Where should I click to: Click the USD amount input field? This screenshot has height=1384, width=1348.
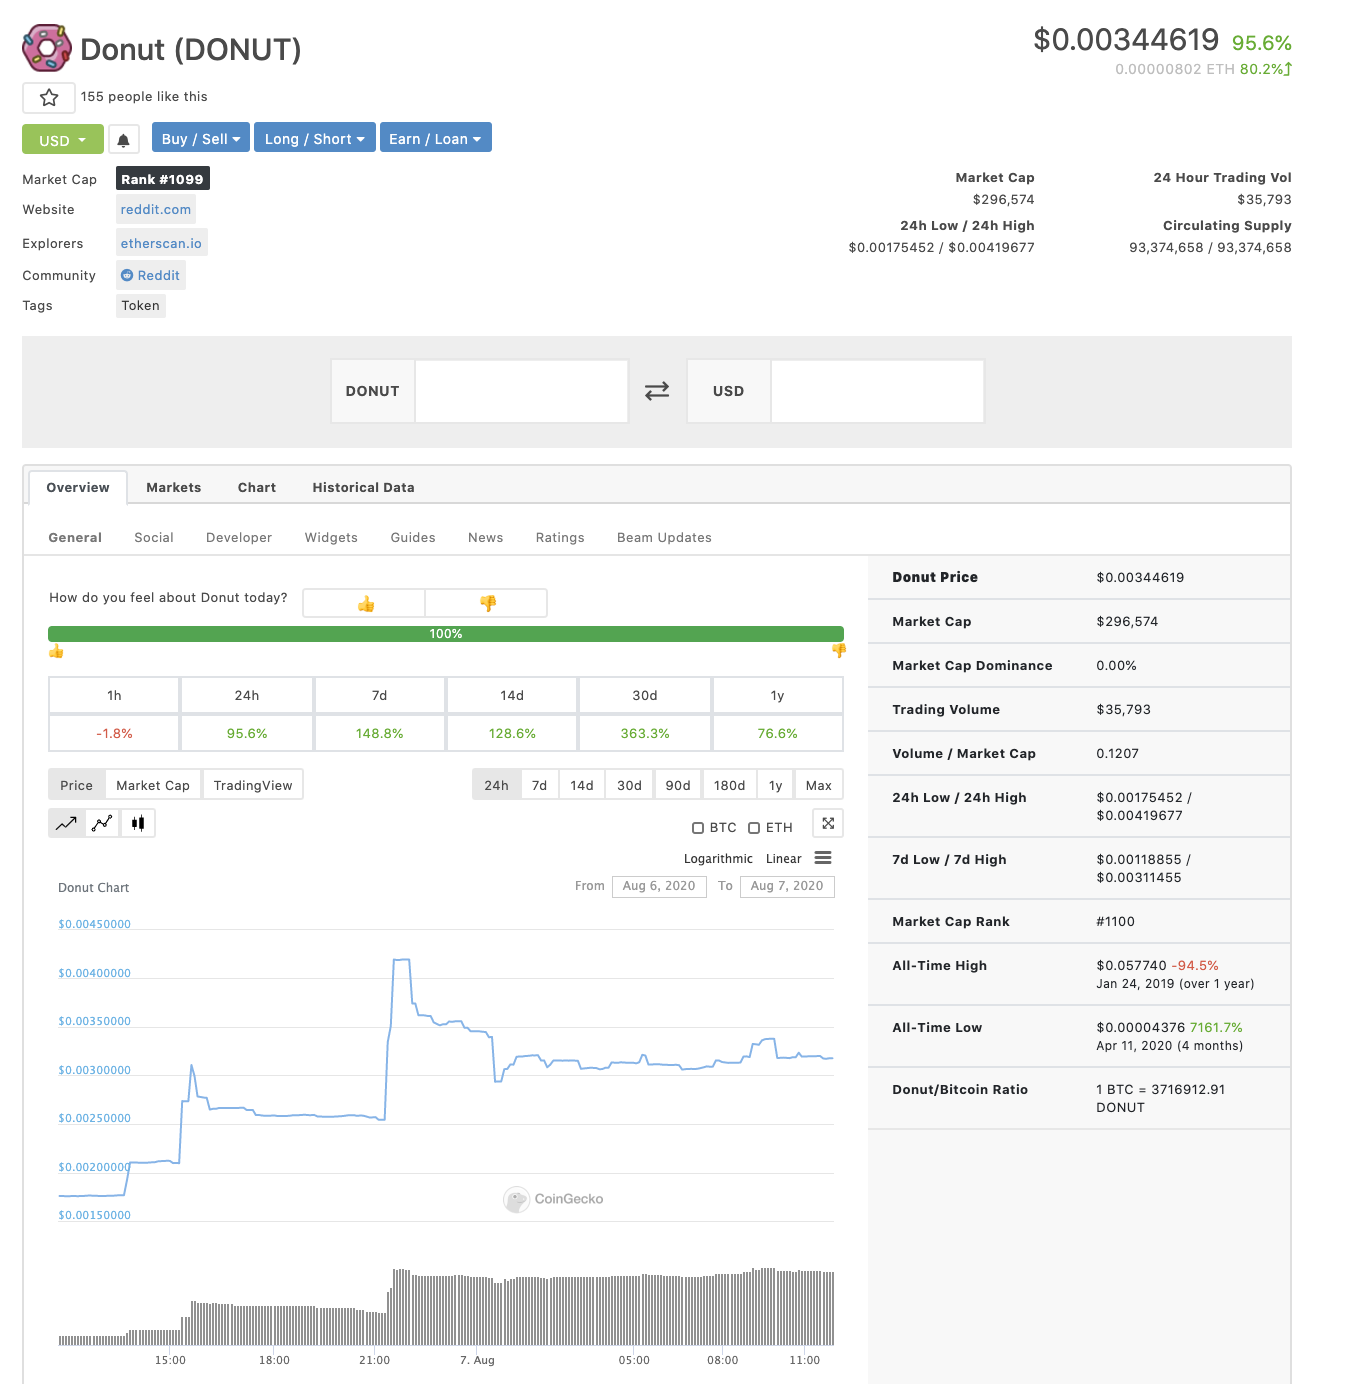point(877,391)
